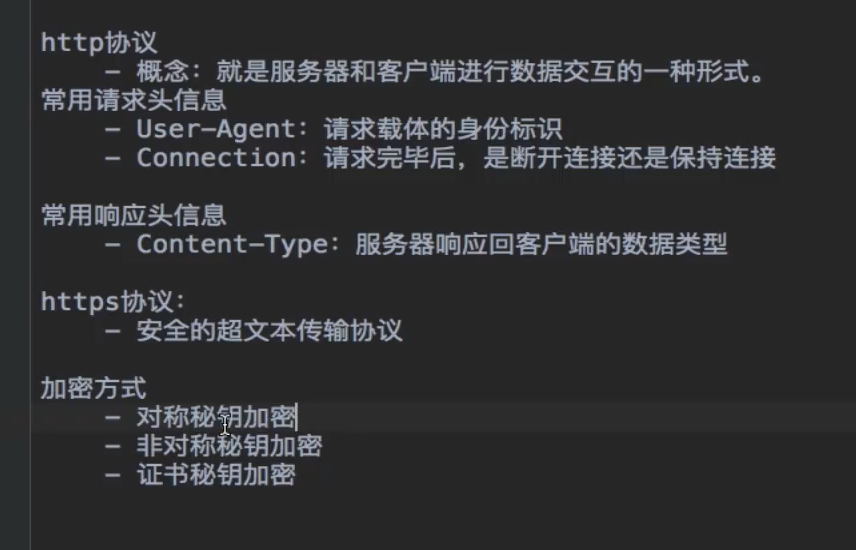
Task: Click the "非对称秘钥加密" line
Action: (x=229, y=445)
